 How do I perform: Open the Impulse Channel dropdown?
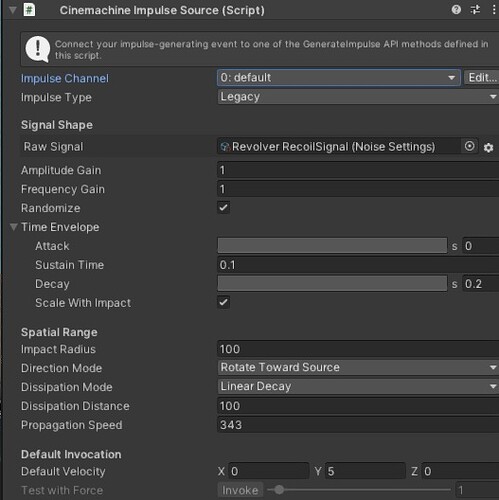pos(339,78)
